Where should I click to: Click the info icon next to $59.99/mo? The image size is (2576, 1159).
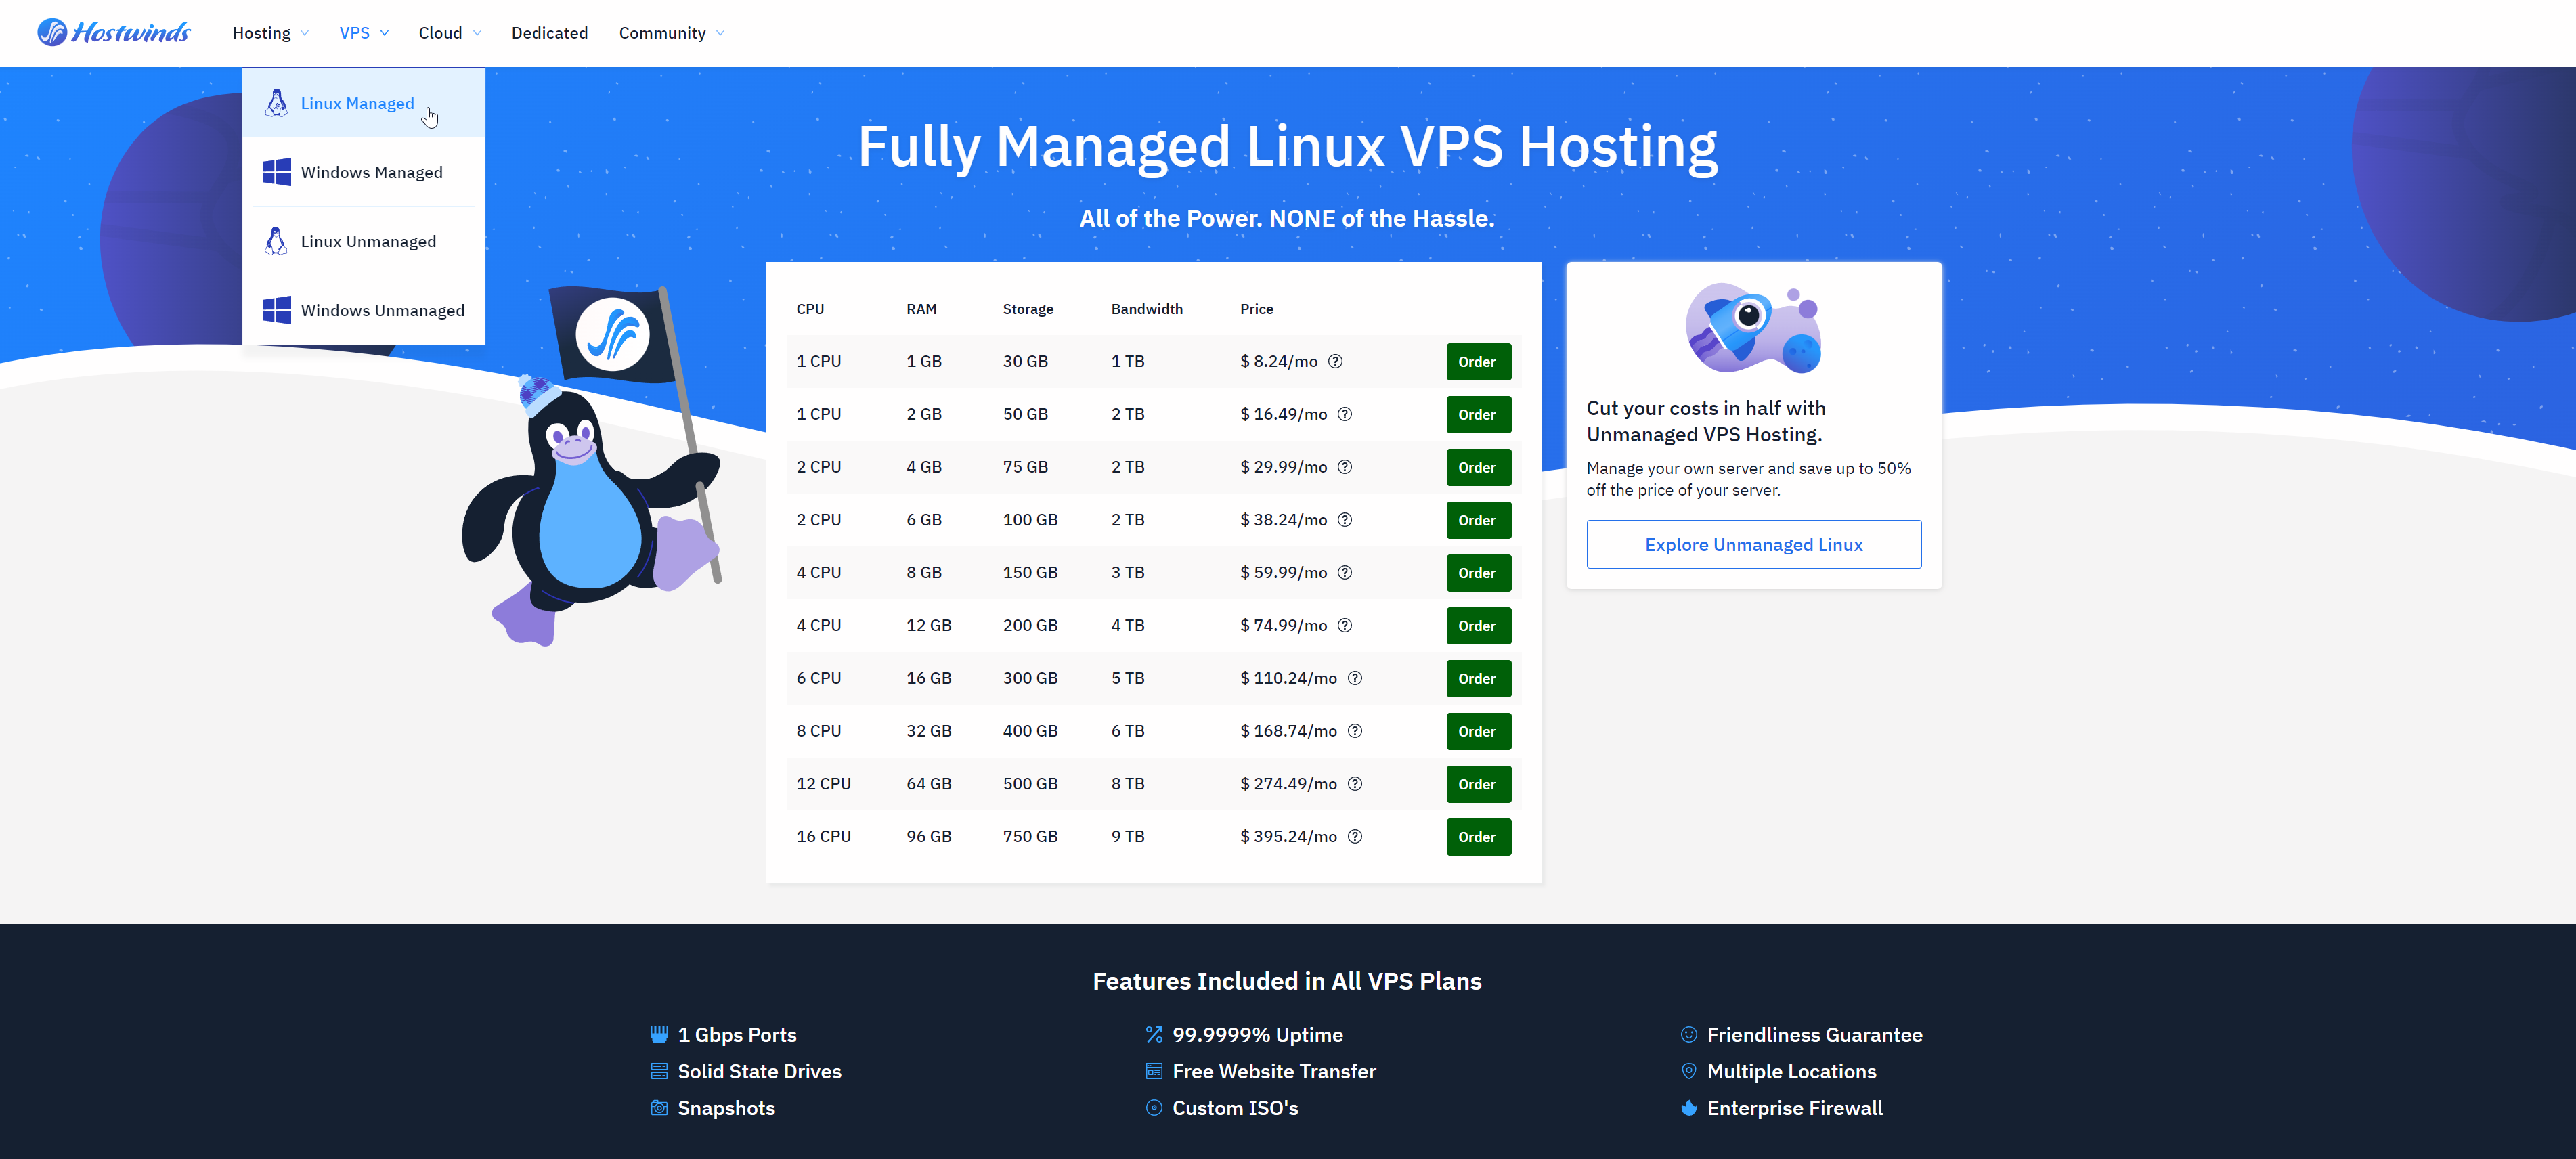[1345, 573]
